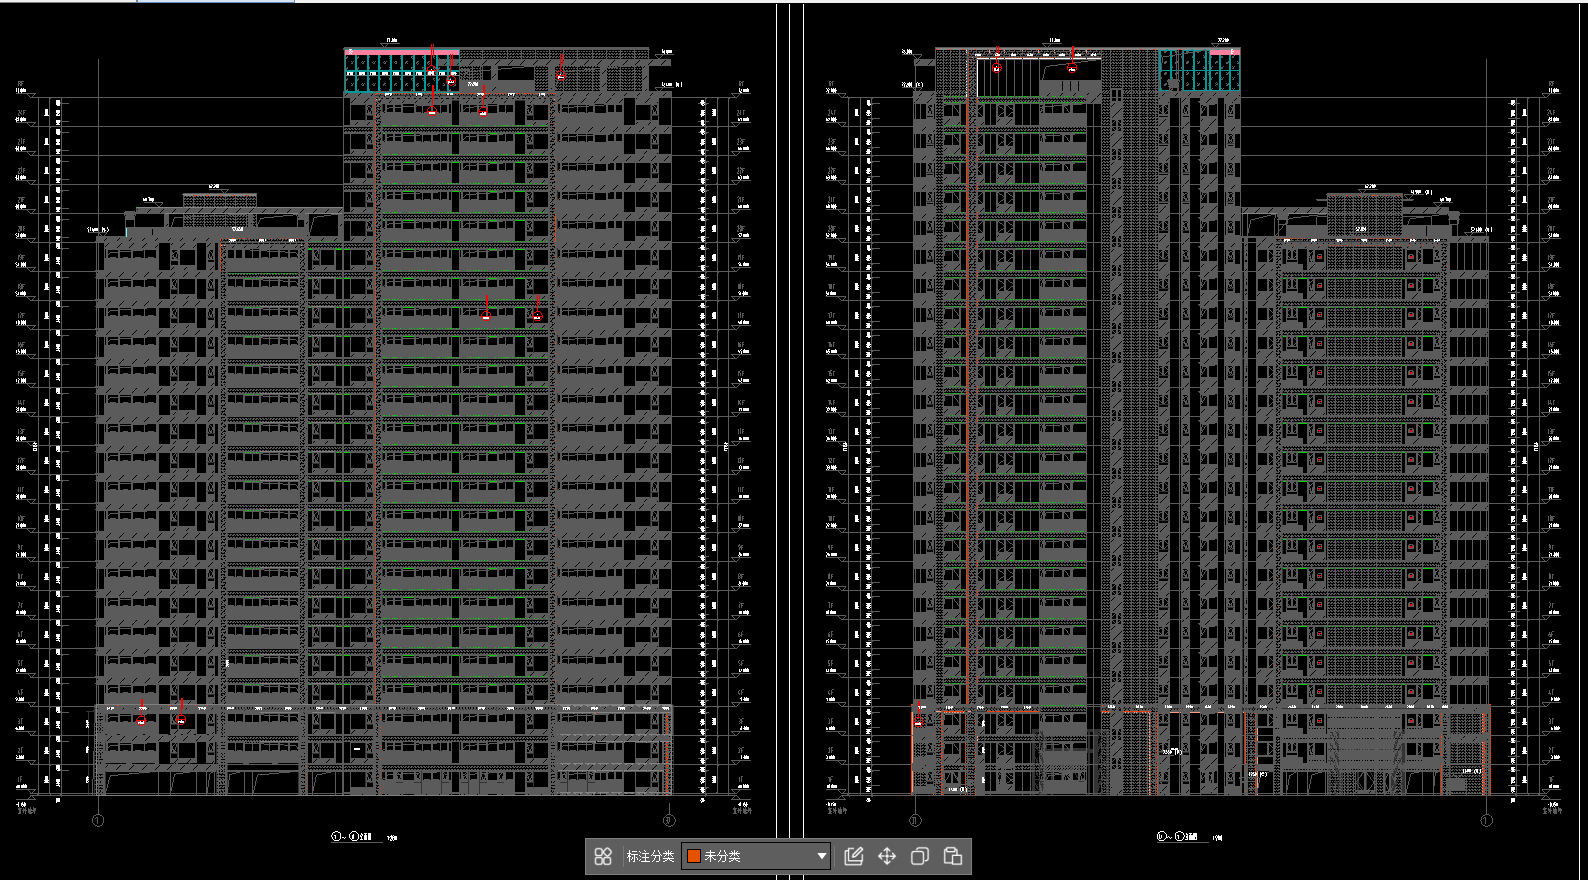Click pink roof band on left elevation

click(x=402, y=51)
